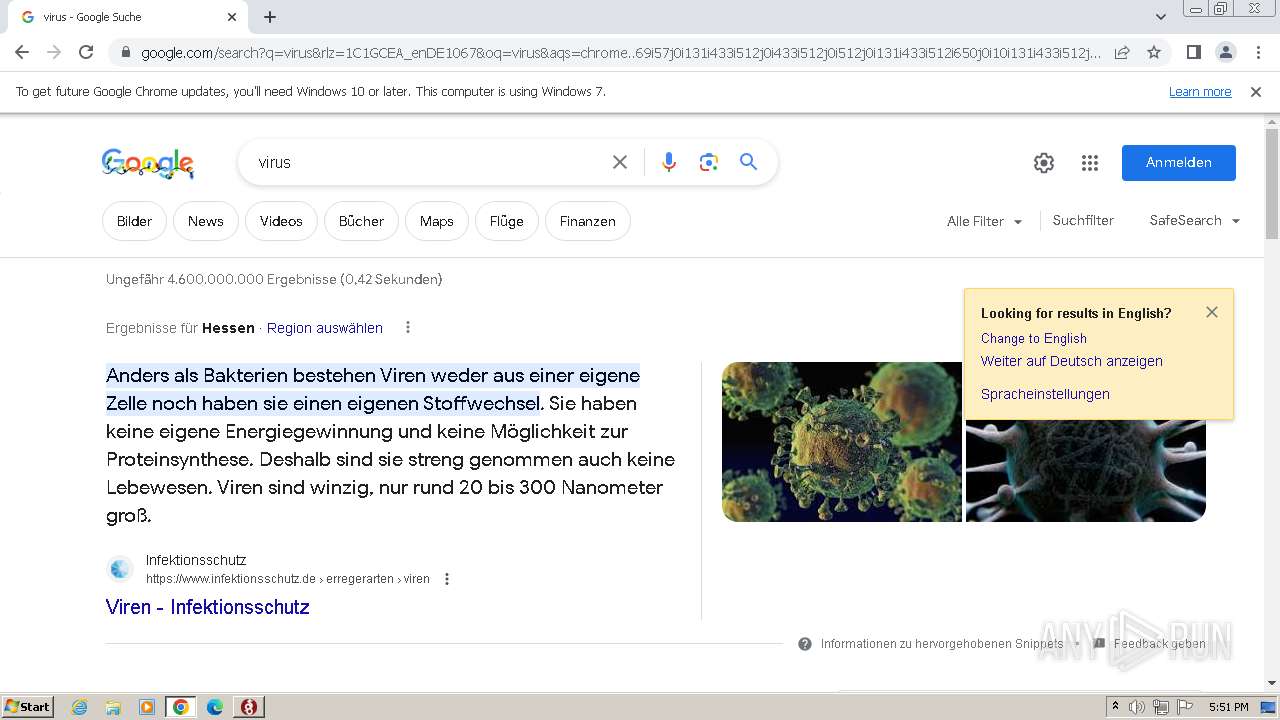This screenshot has width=1280, height=720.
Task: Expand the tab search chevron
Action: click(1161, 17)
